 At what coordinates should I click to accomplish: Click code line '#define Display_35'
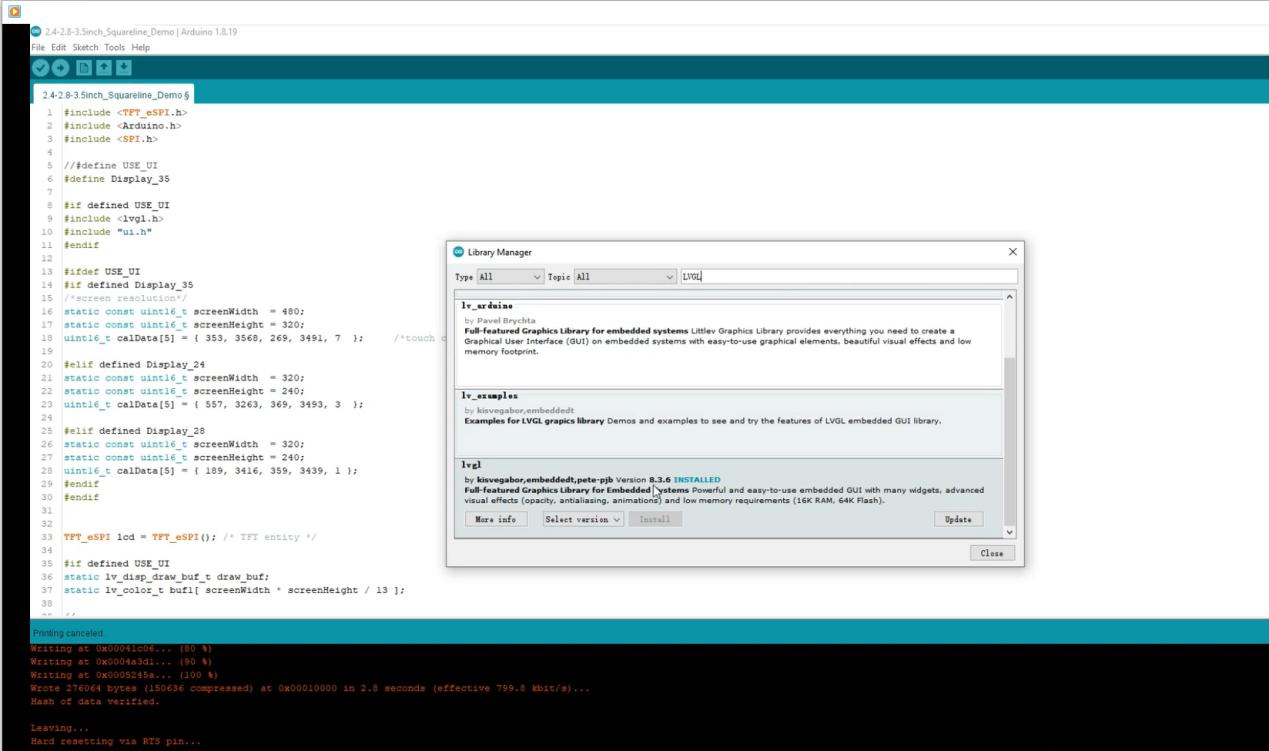(x=116, y=179)
